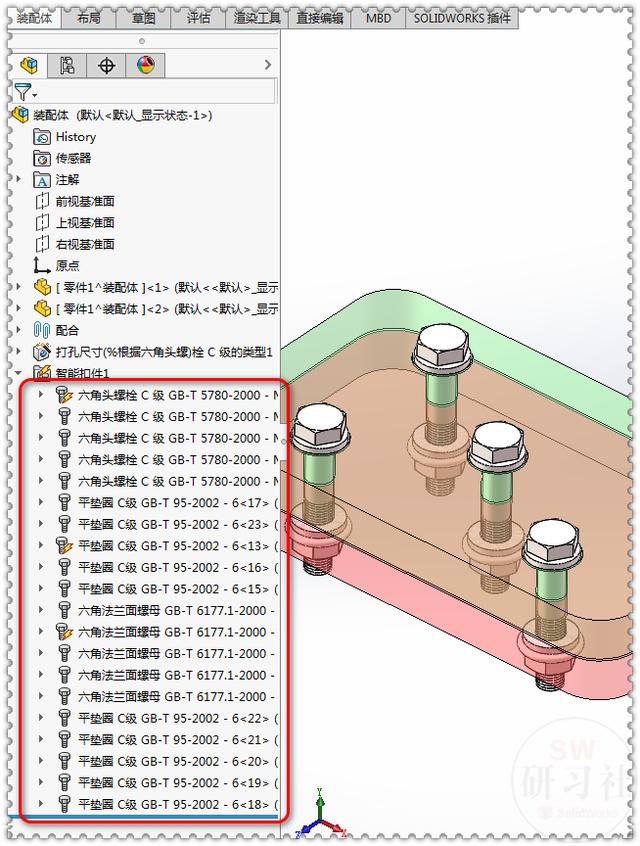Select the History folder icon

pyautogui.click(x=42, y=137)
